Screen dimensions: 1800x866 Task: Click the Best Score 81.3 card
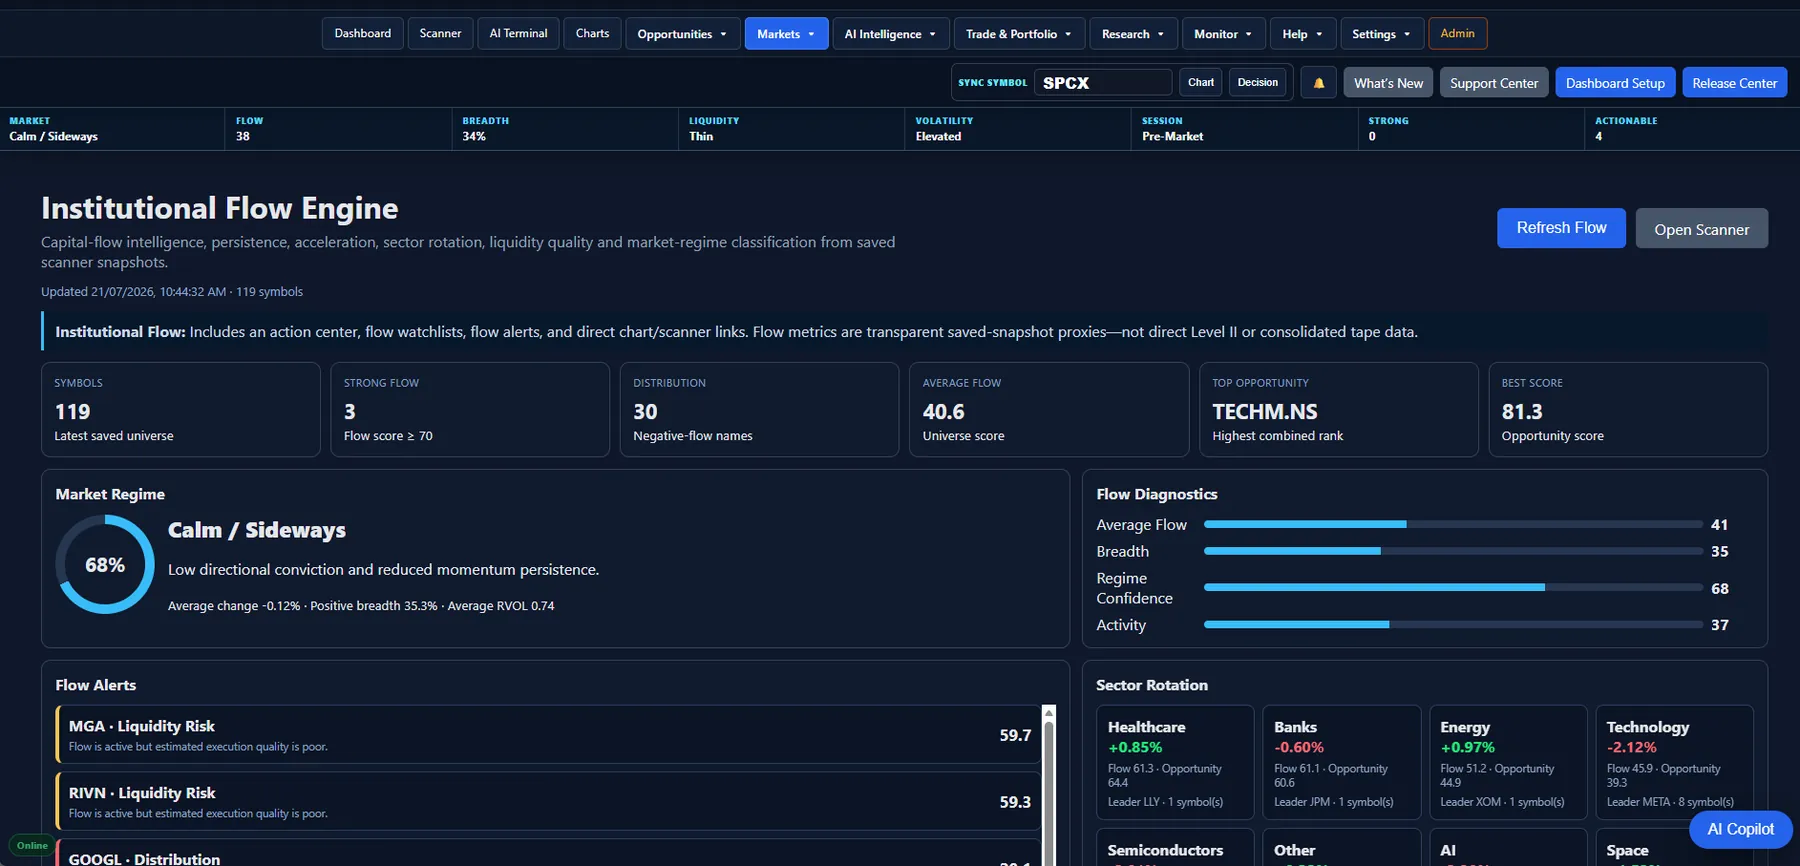(x=1628, y=410)
